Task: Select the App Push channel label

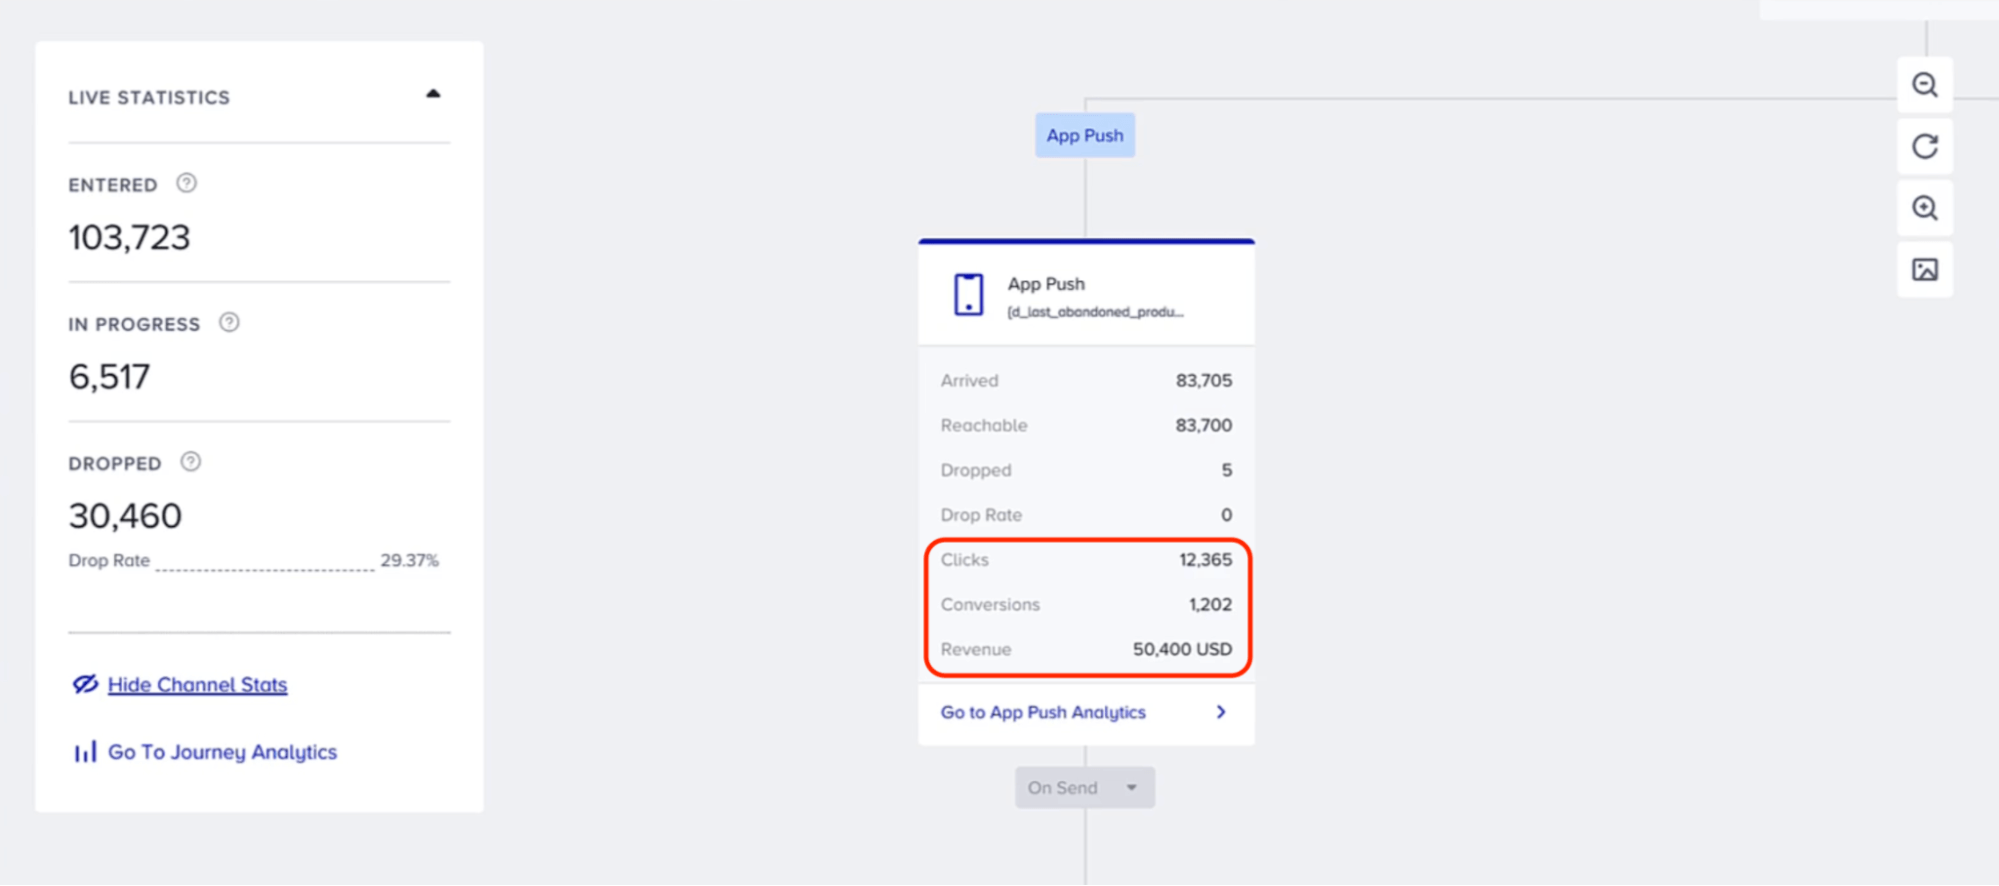Action: coord(1084,135)
